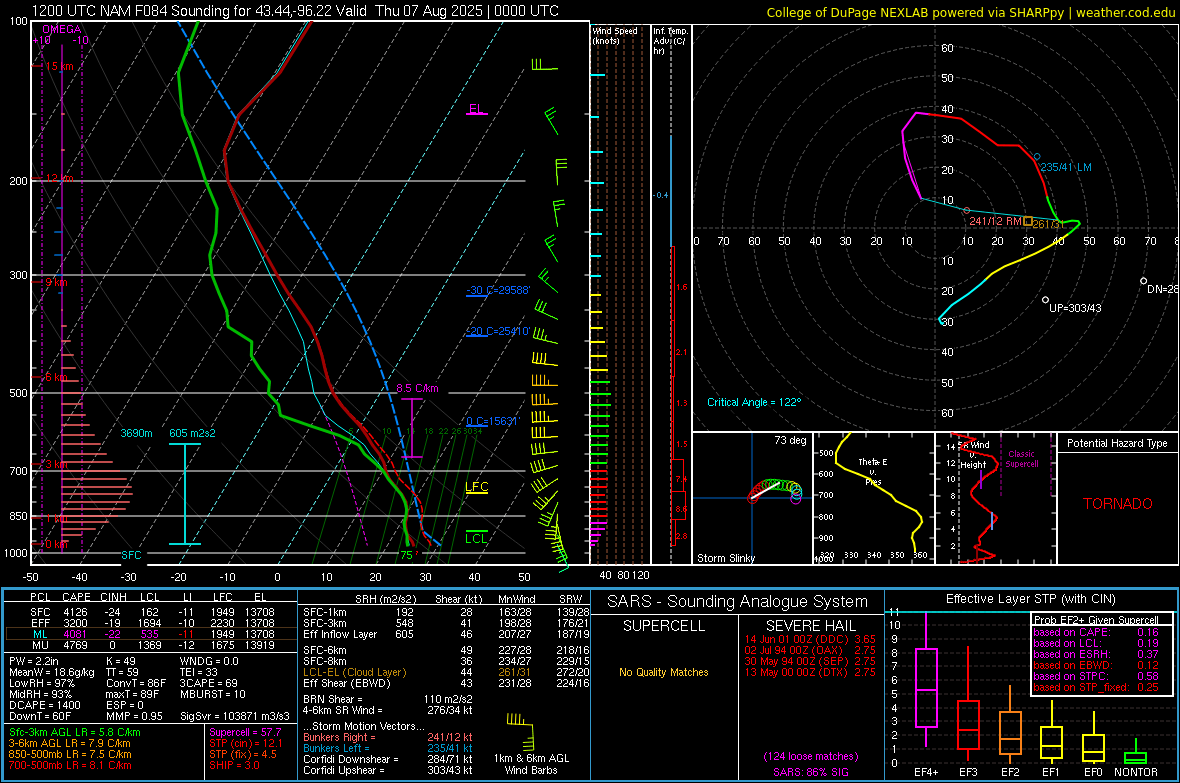Click the sounding title text at top
The image size is (1180, 783).
pyautogui.click(x=295, y=11)
